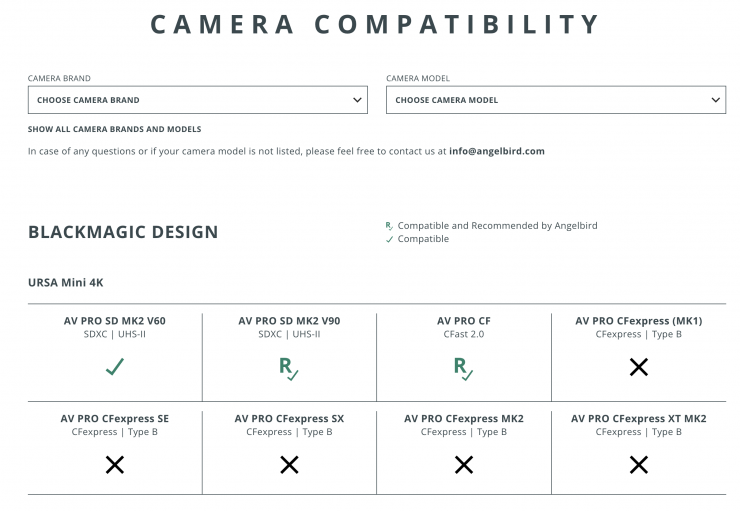Click the recommended R icon under AV PRO CF
740x511 pixels.
[464, 368]
